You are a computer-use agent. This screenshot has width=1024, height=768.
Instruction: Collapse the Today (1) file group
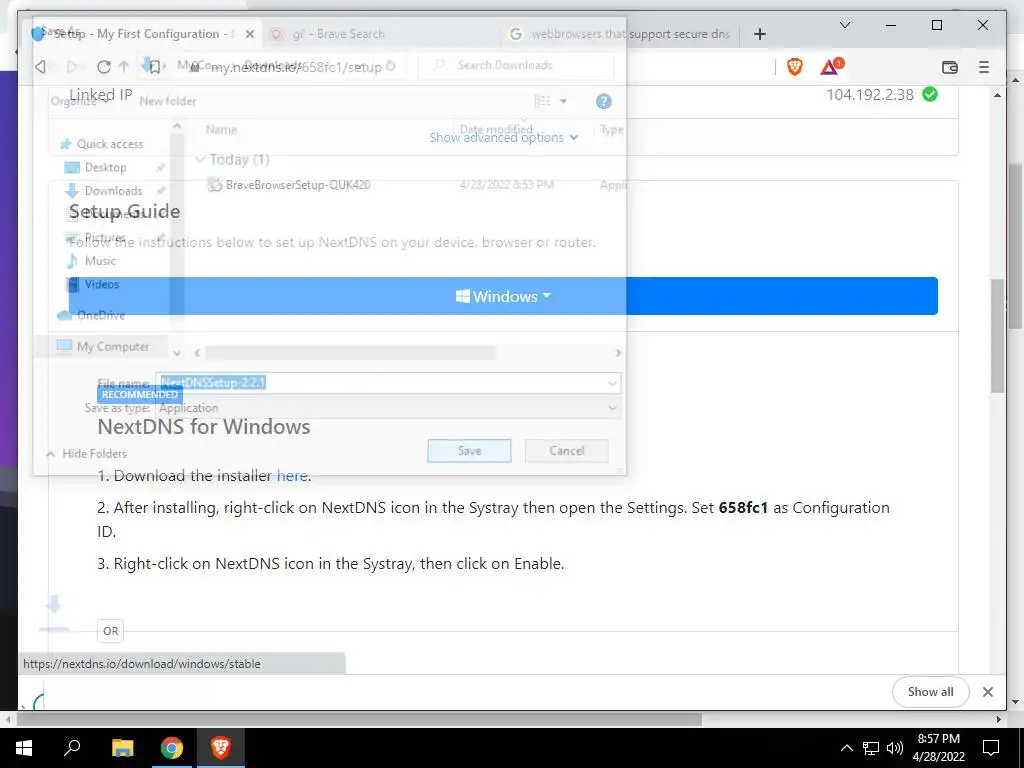200,159
